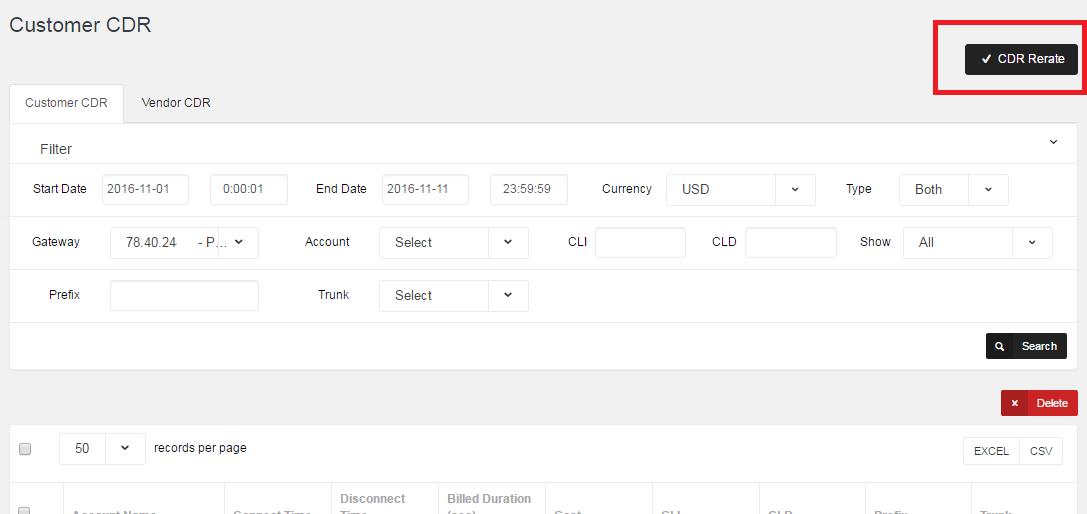Click the magnifier icon on Search button
The image size is (1087, 514).
[x=1000, y=346]
